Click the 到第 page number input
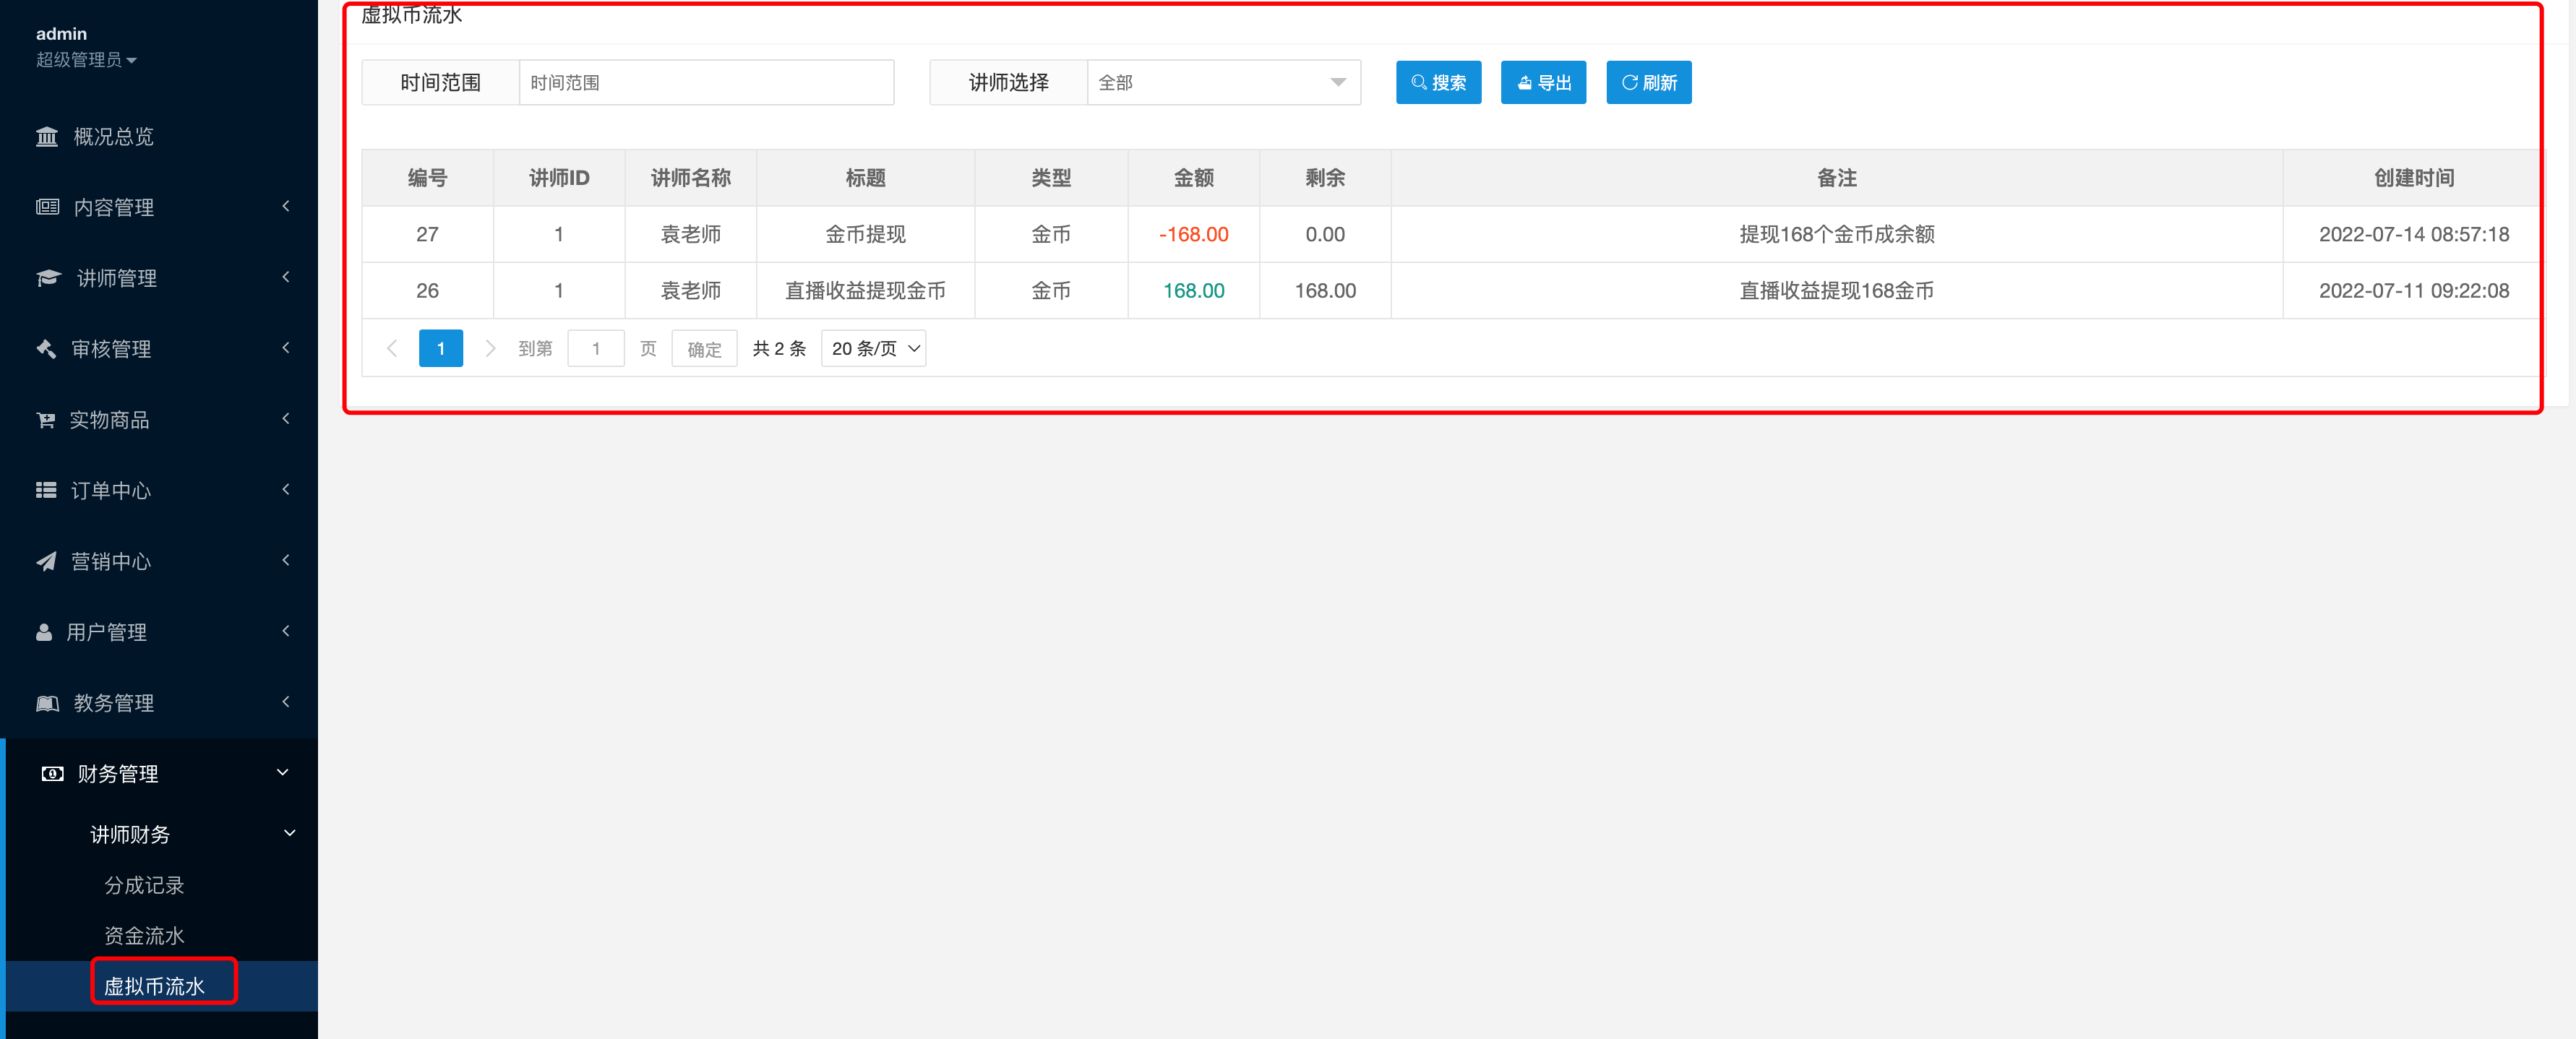The image size is (2576, 1039). [x=596, y=348]
